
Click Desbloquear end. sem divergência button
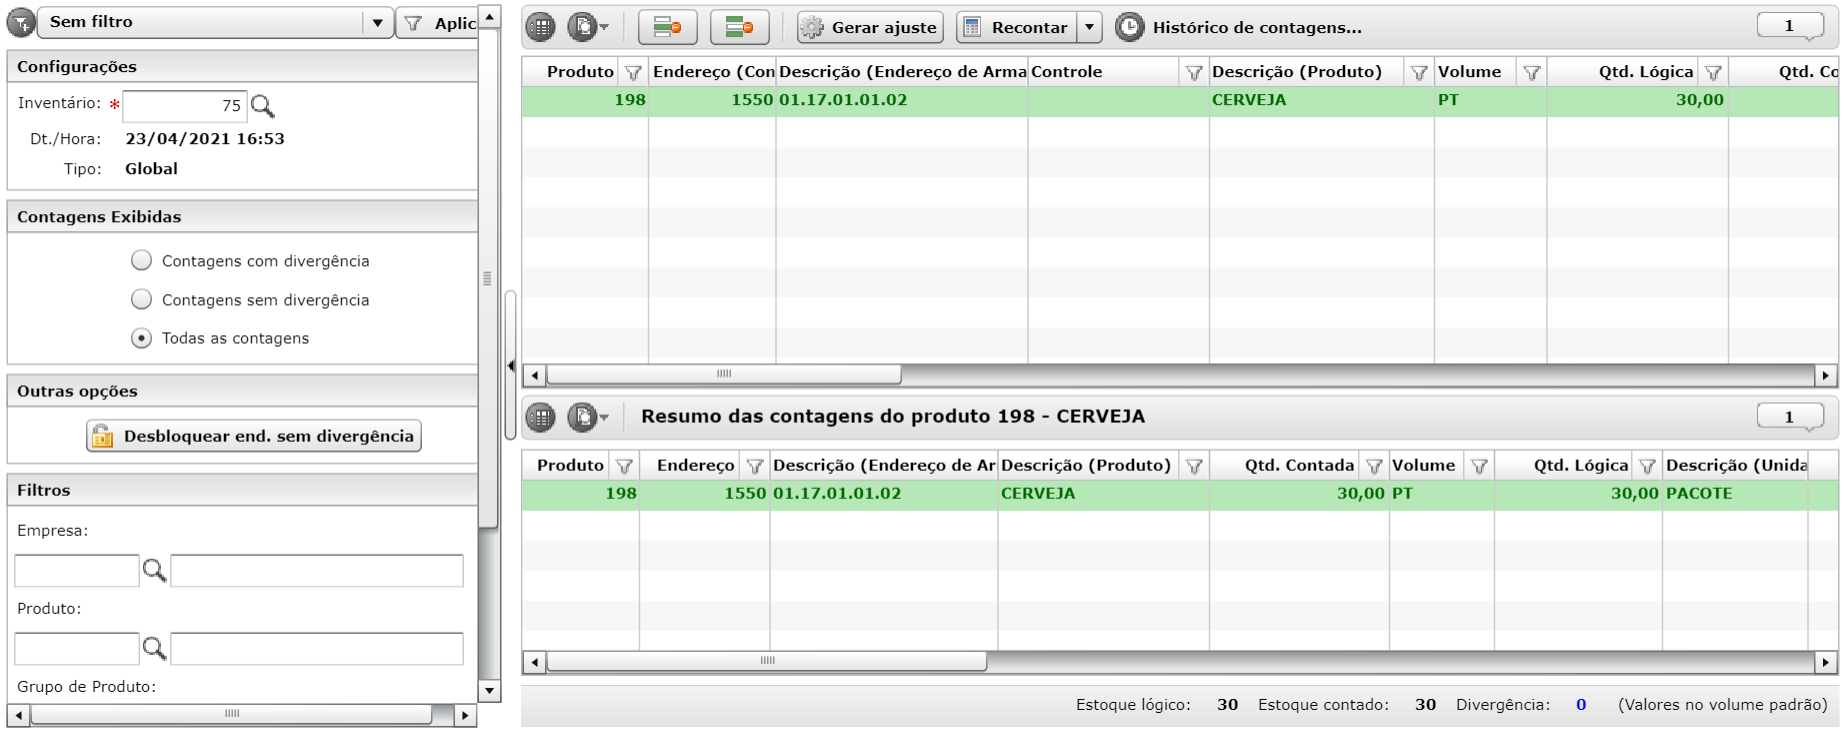(x=254, y=436)
